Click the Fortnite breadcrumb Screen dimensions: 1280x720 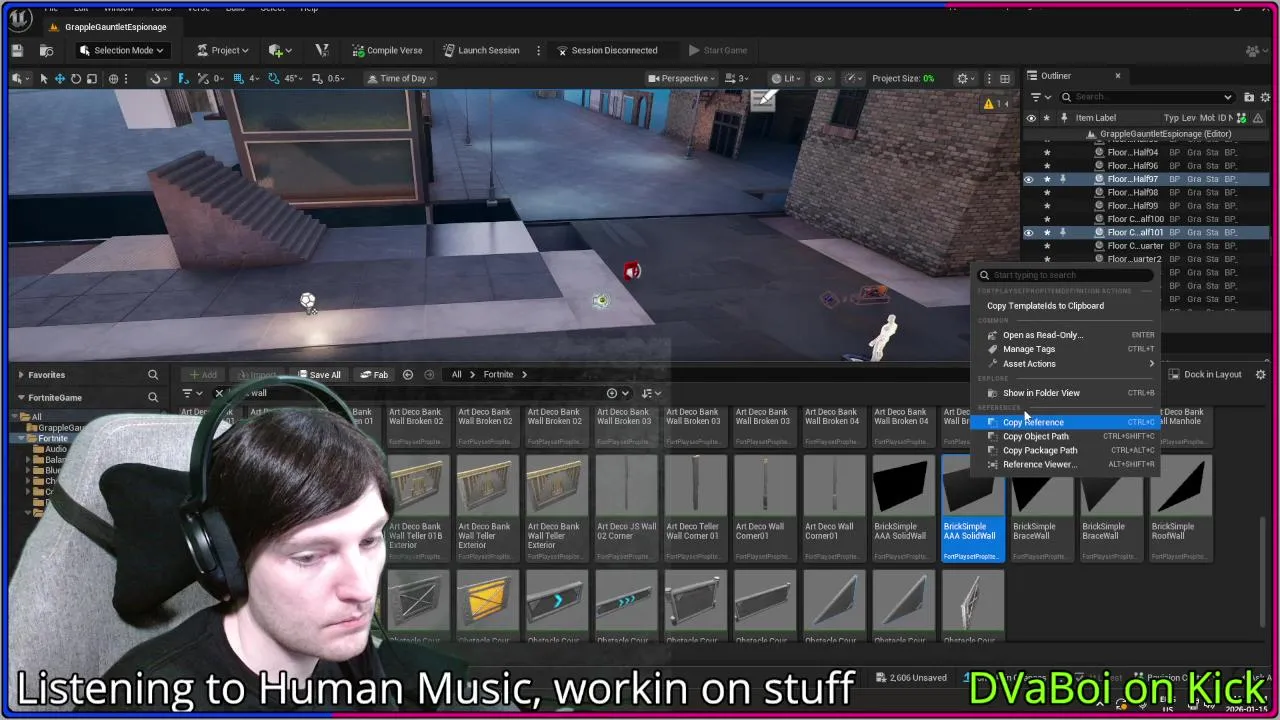[x=498, y=375]
